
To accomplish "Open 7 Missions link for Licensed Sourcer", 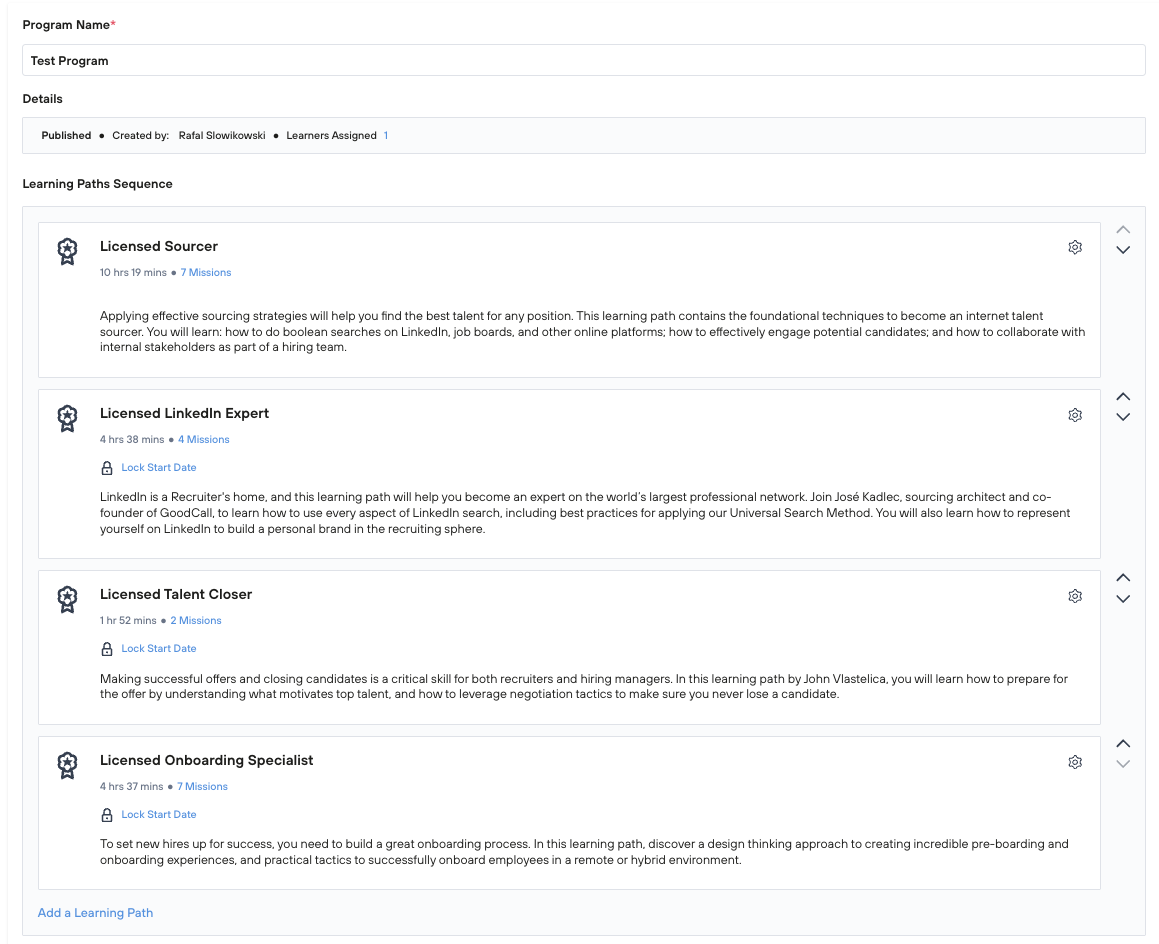I will point(206,273).
